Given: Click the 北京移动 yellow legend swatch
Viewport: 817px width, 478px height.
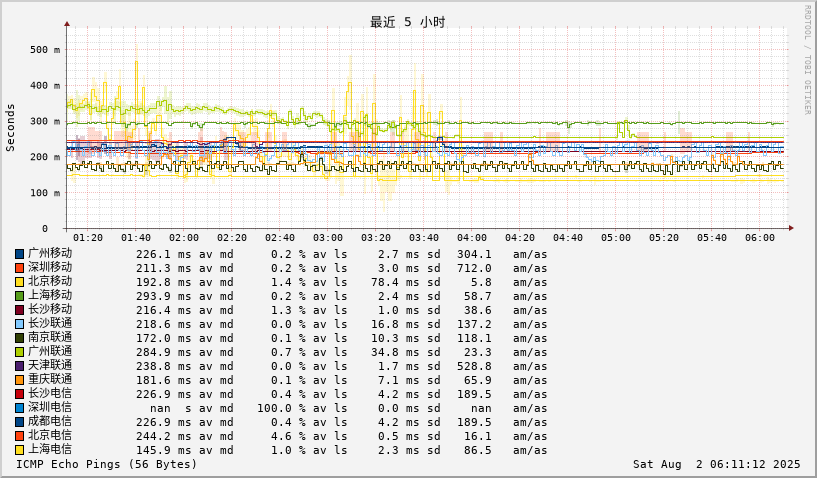Looking at the screenshot, I should point(19,283).
